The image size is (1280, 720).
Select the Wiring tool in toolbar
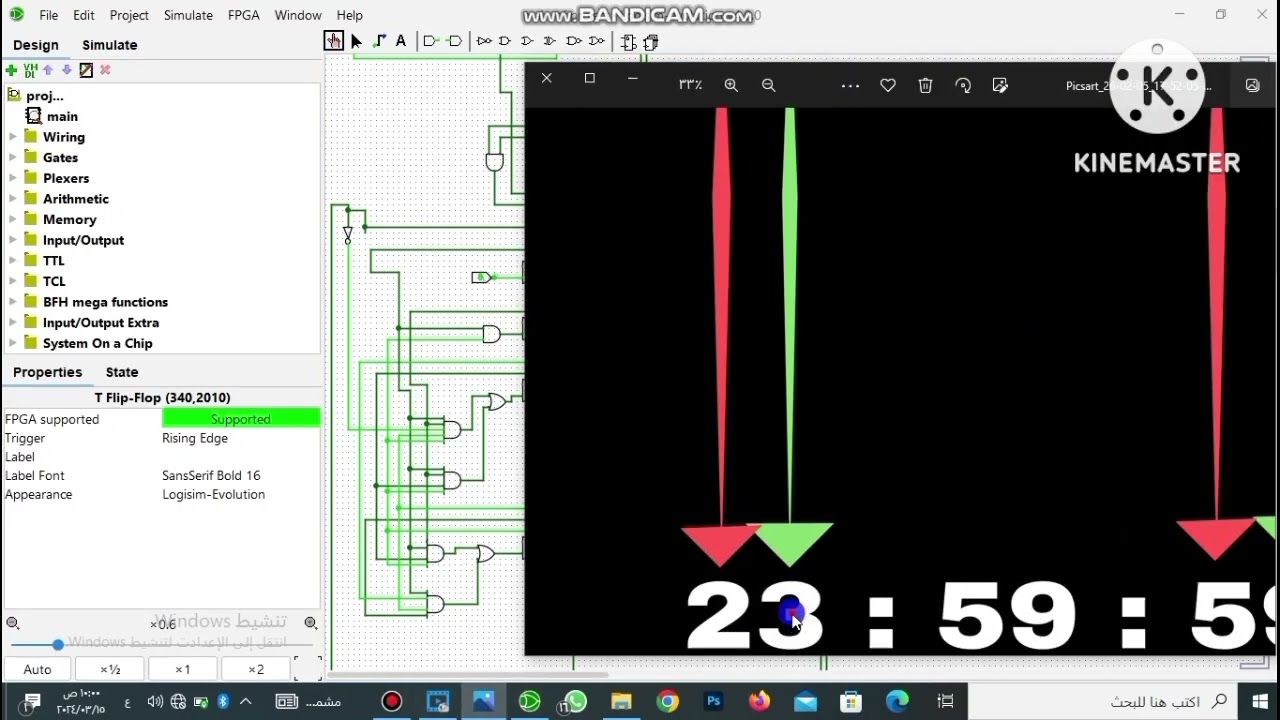[379, 41]
